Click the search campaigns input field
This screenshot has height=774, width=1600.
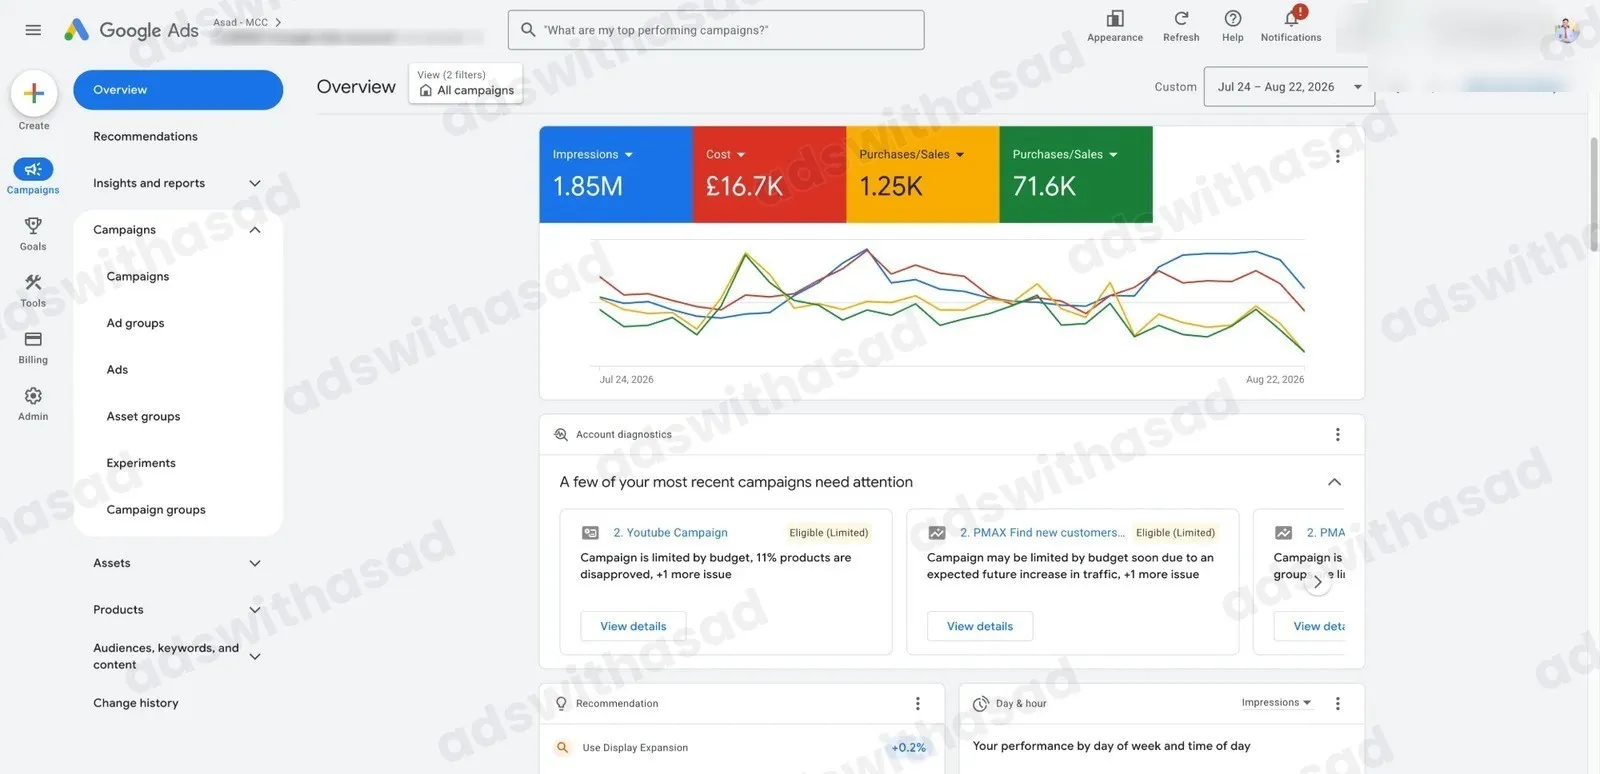pyautogui.click(x=716, y=30)
